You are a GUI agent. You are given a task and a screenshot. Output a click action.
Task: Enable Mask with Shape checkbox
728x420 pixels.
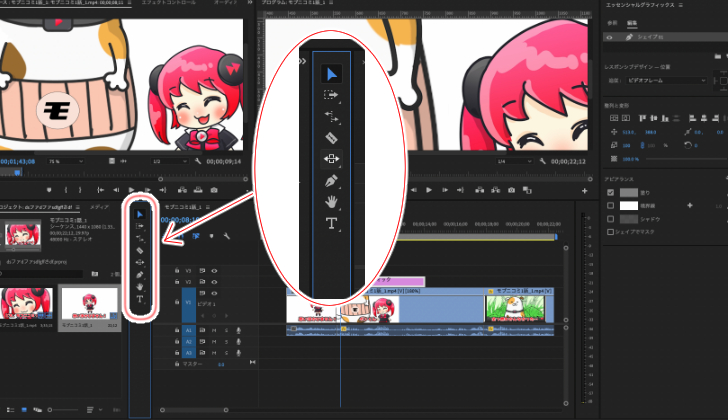(x=611, y=232)
